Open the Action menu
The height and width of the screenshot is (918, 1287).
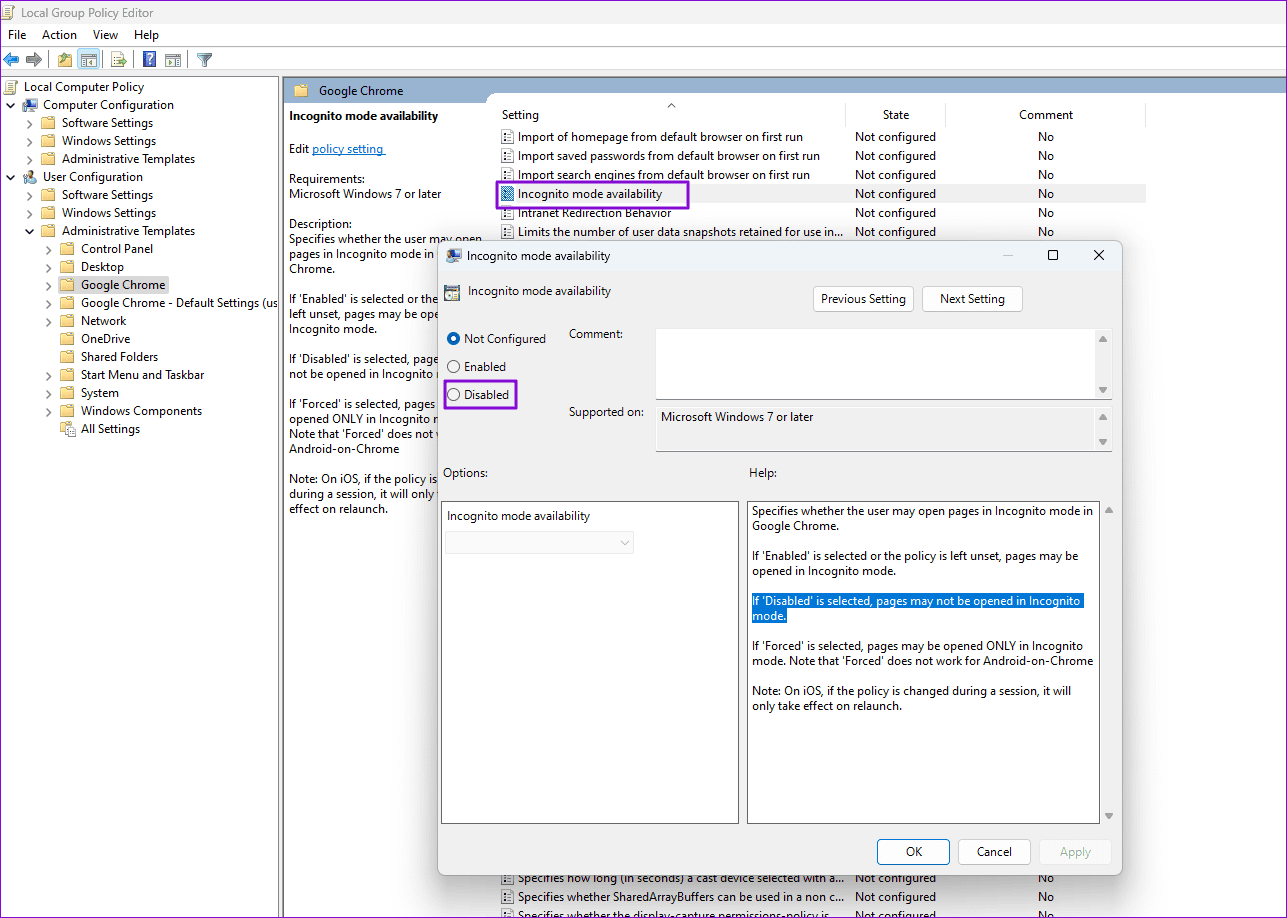[x=59, y=34]
